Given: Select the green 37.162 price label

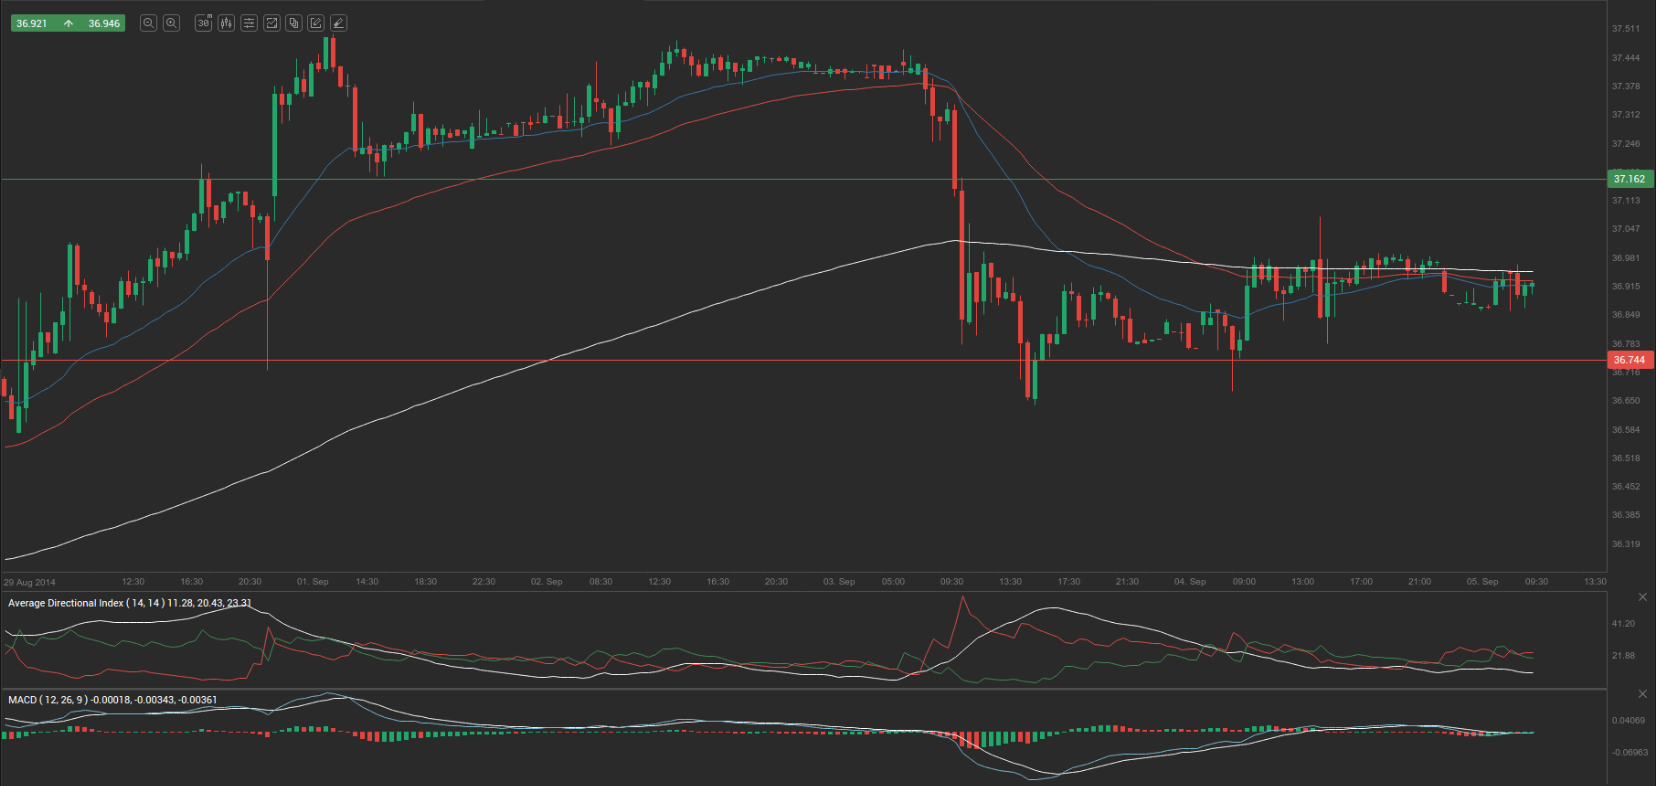Looking at the screenshot, I should coord(1629,179).
